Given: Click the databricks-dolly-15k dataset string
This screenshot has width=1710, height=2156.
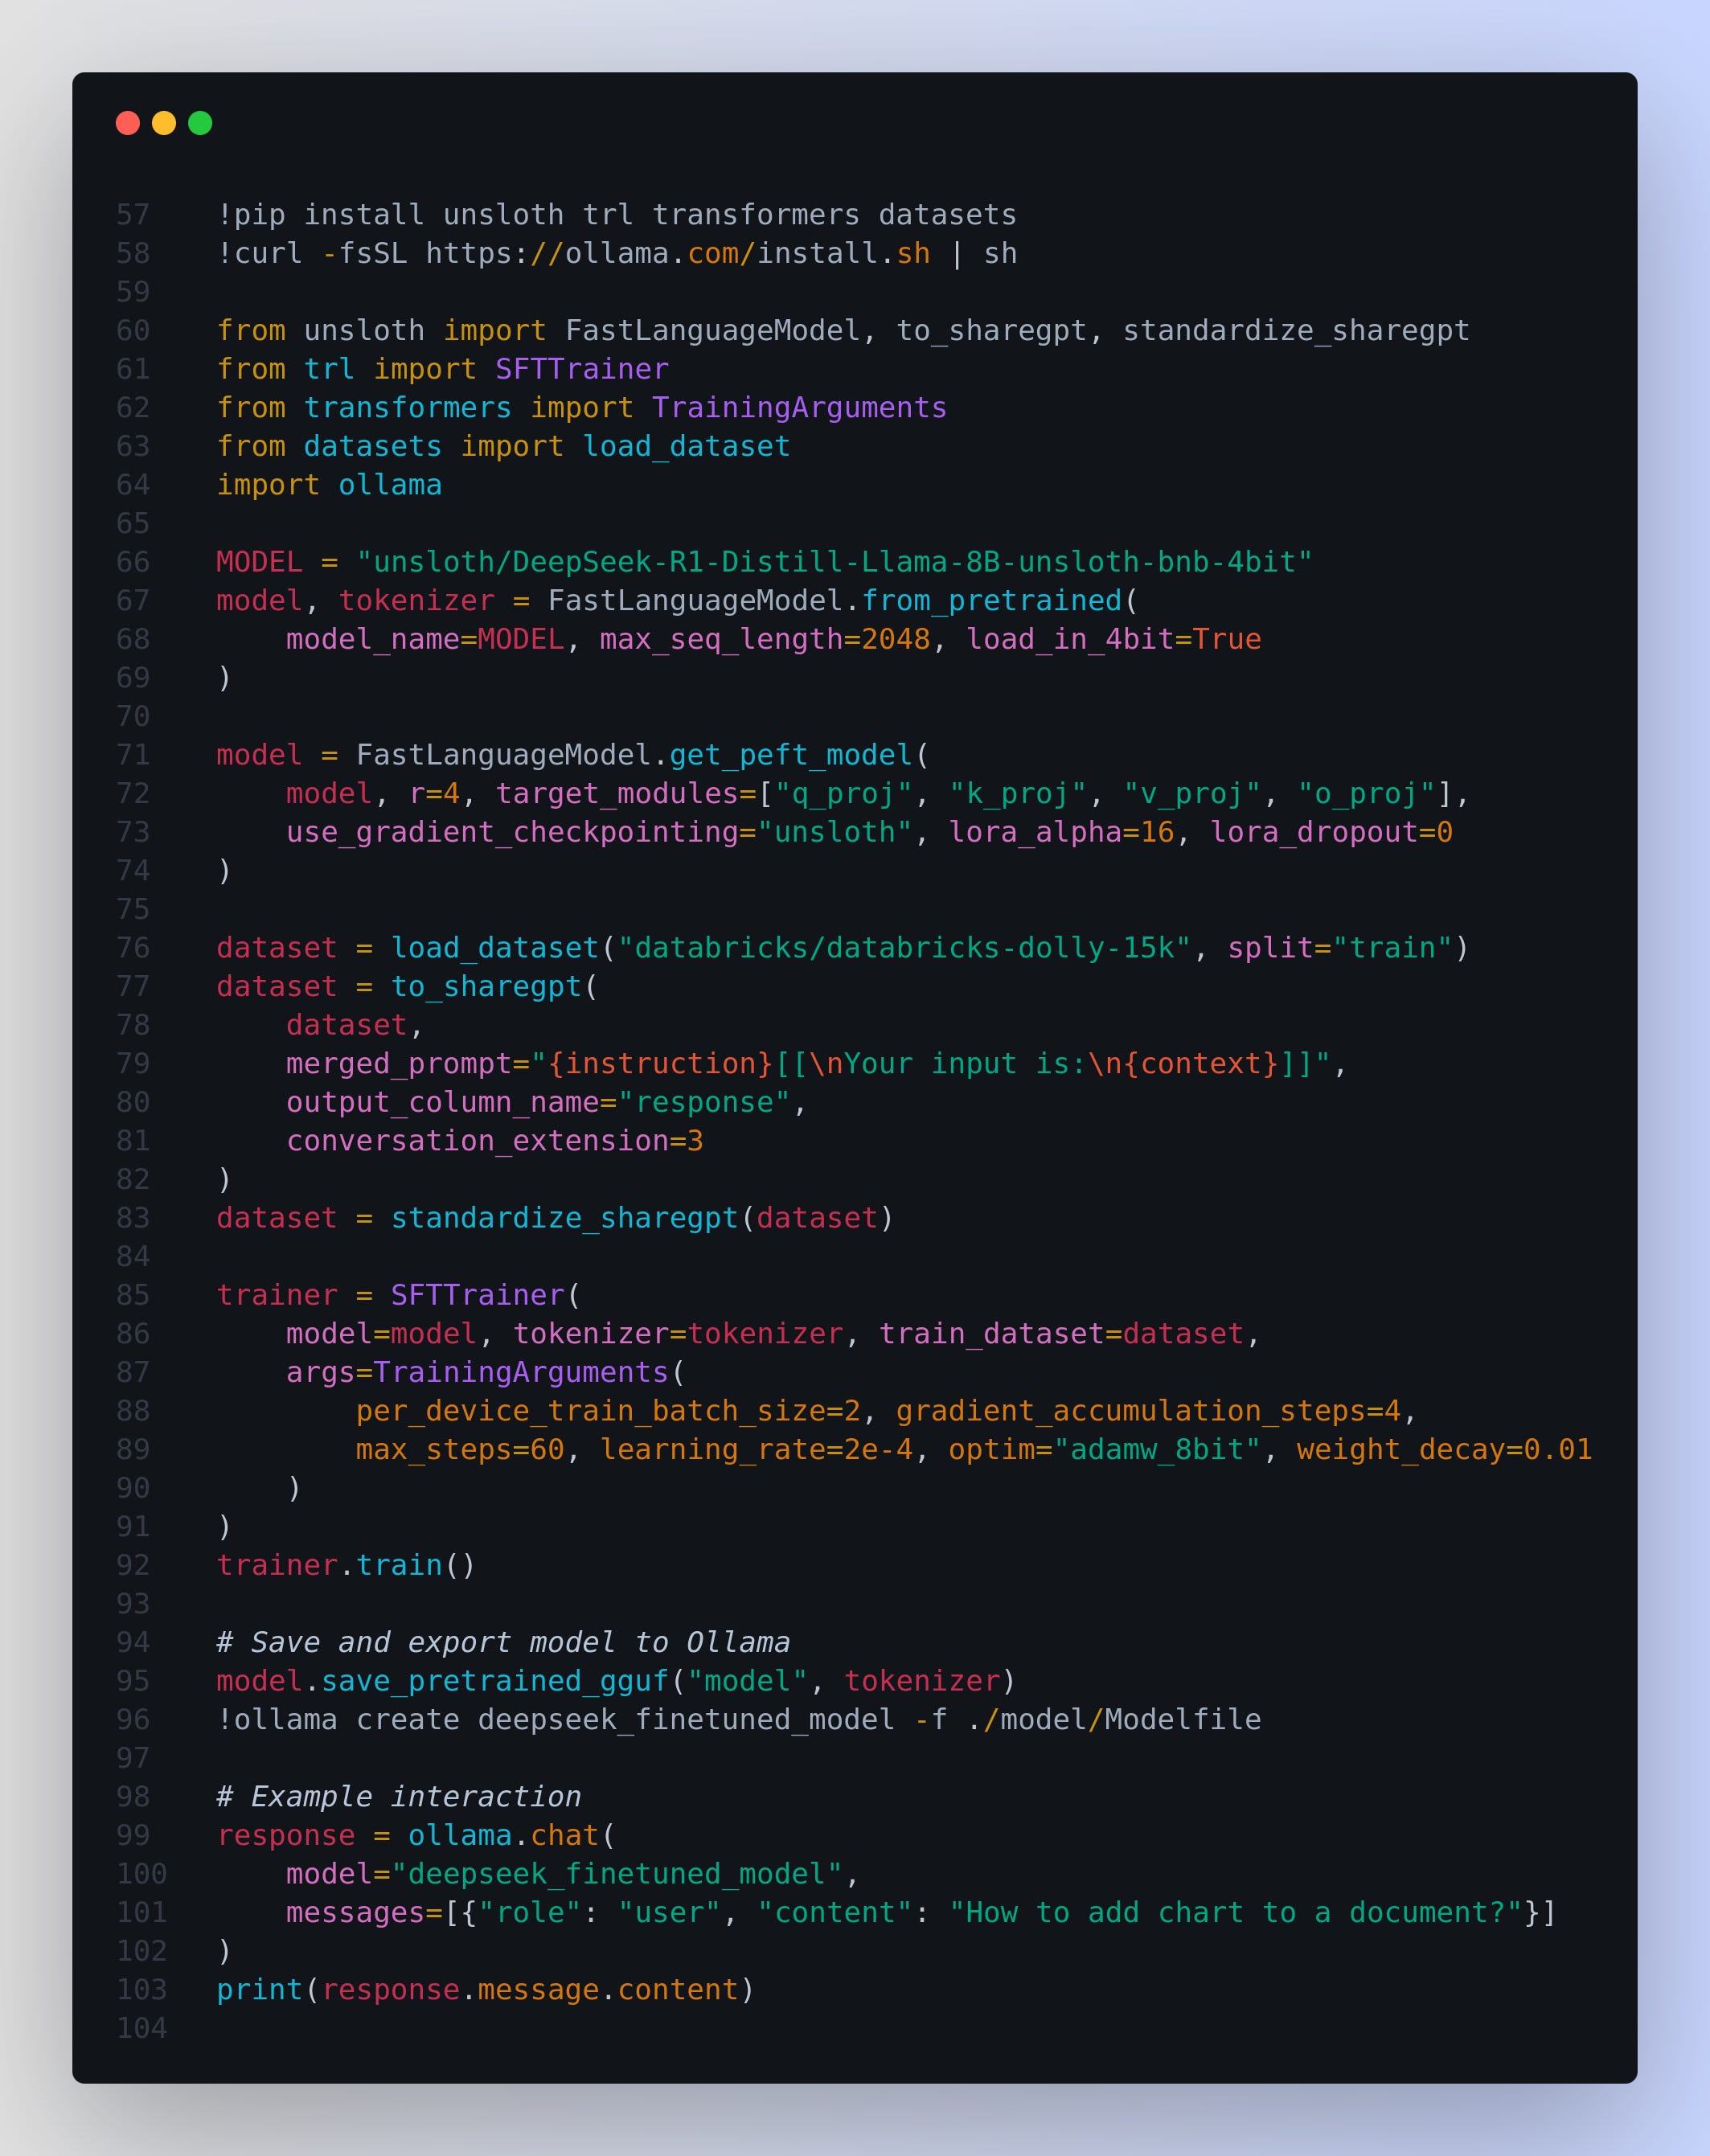Looking at the screenshot, I should [904, 948].
